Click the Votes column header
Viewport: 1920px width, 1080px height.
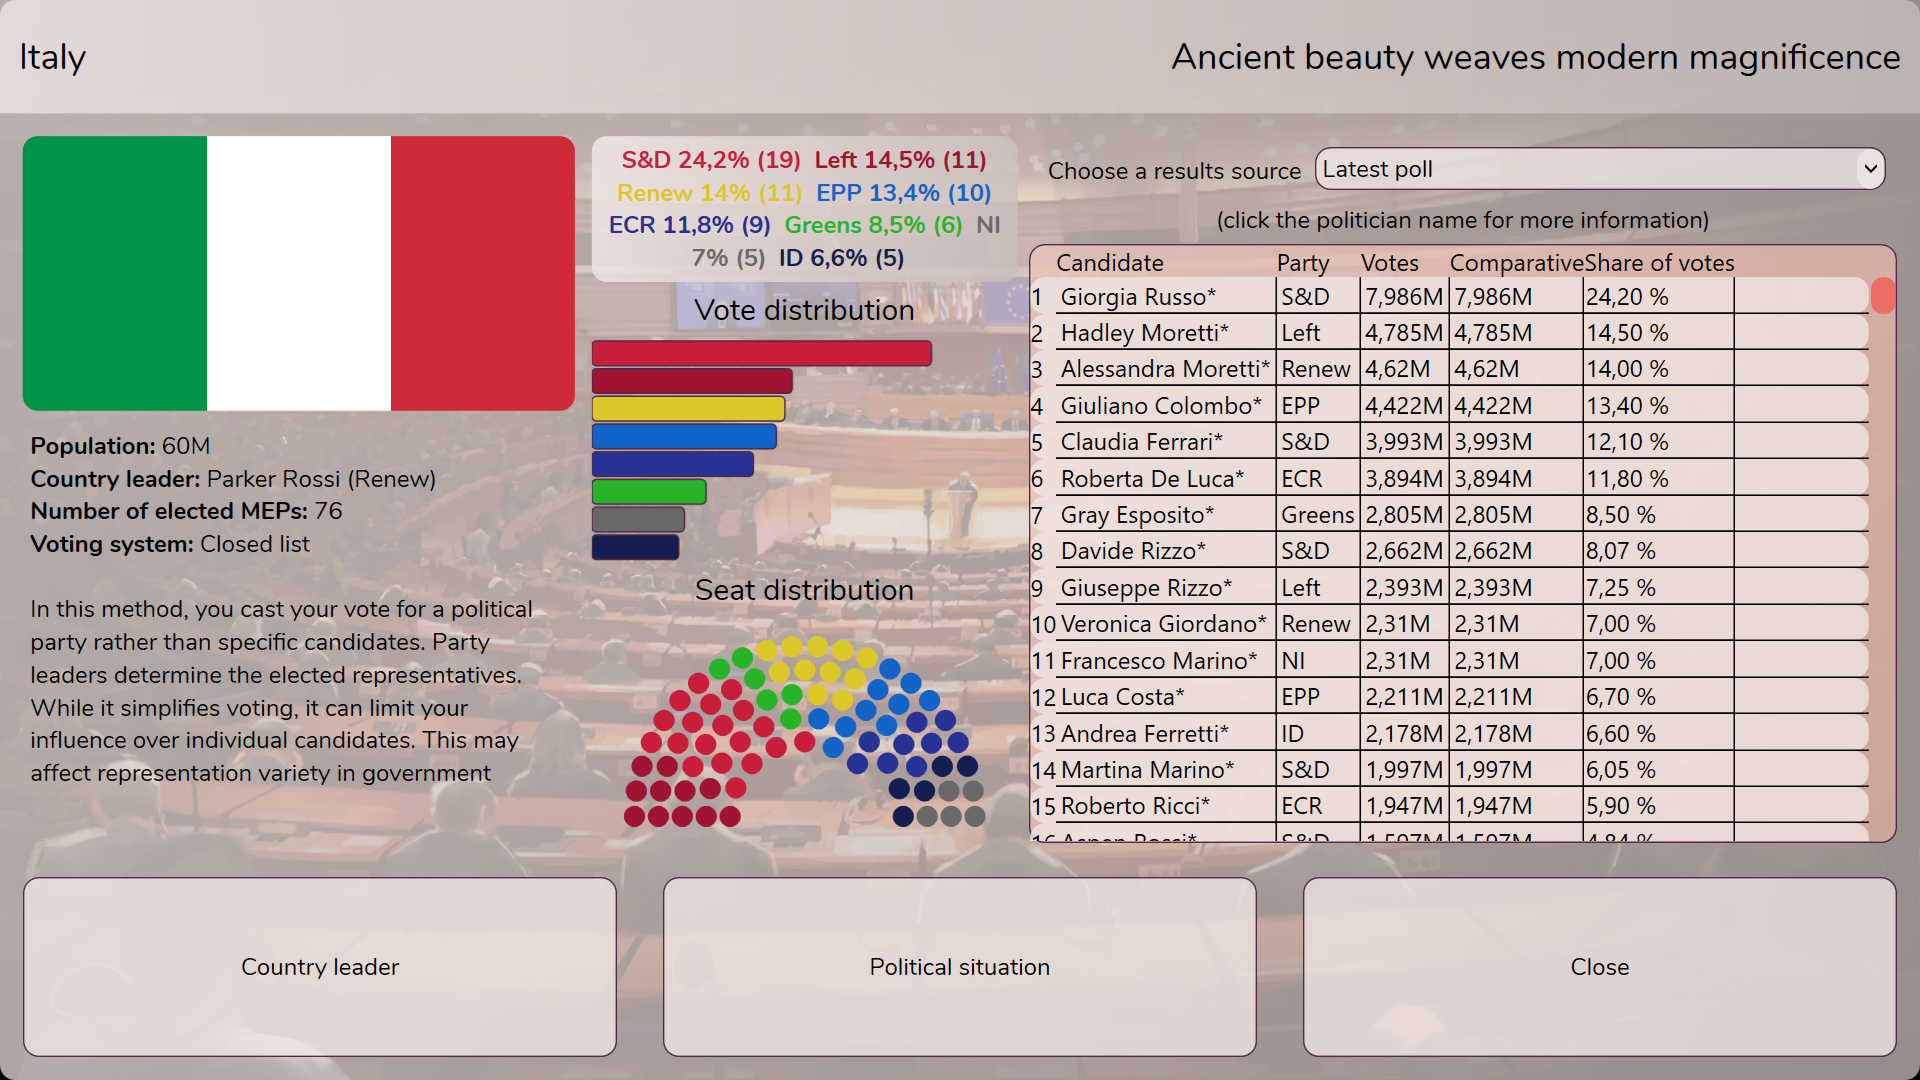coord(1389,263)
